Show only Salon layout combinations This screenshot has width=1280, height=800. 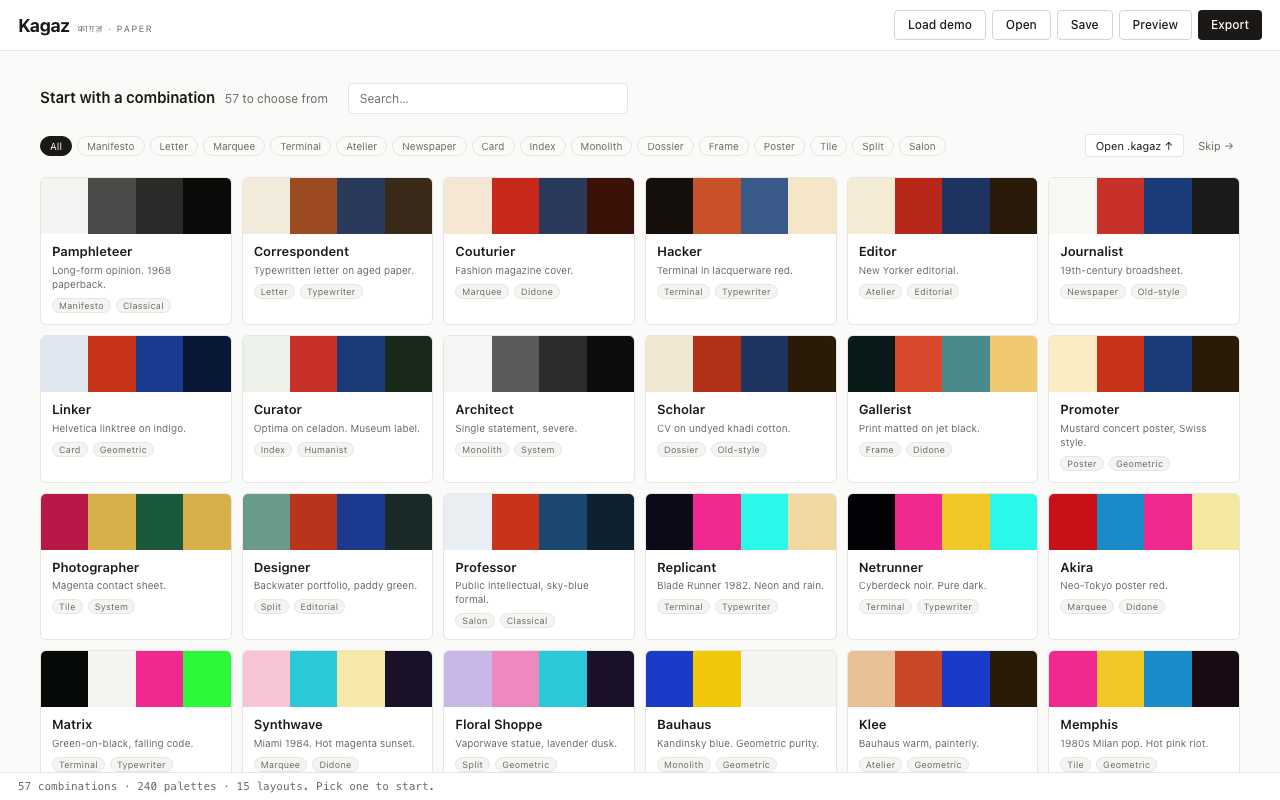(x=922, y=146)
